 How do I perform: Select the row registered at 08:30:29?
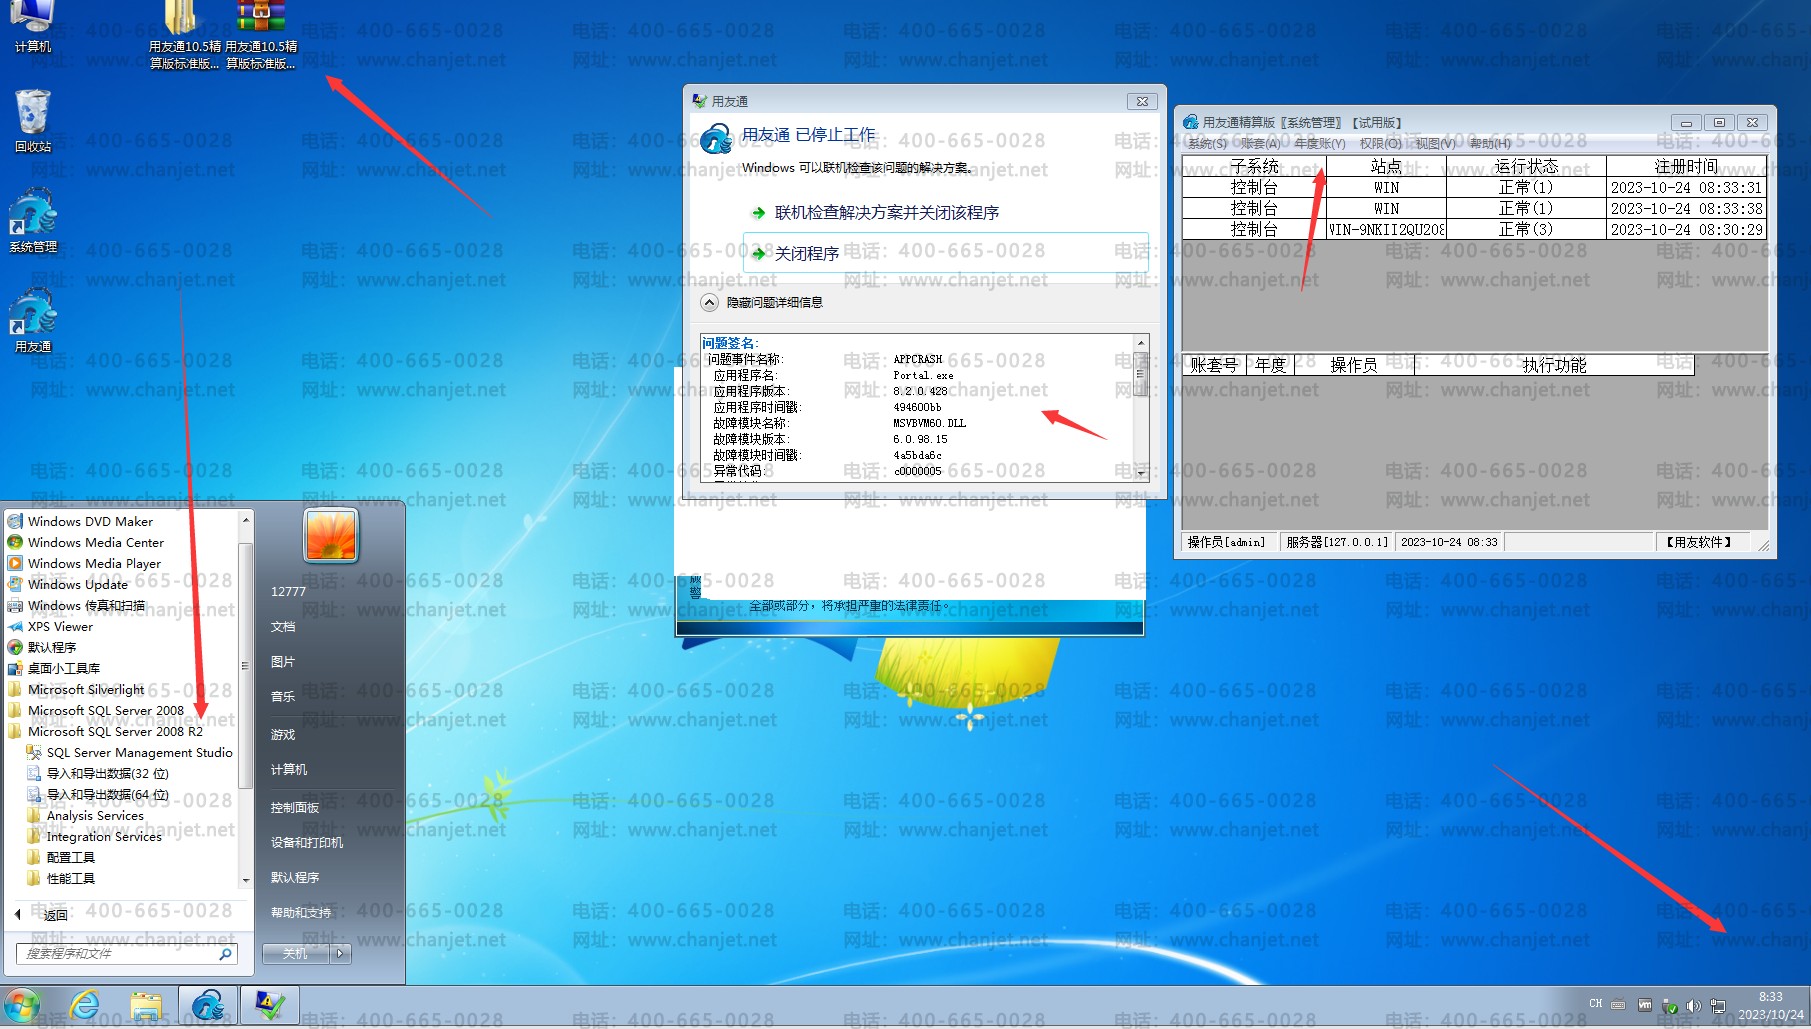point(1474,229)
